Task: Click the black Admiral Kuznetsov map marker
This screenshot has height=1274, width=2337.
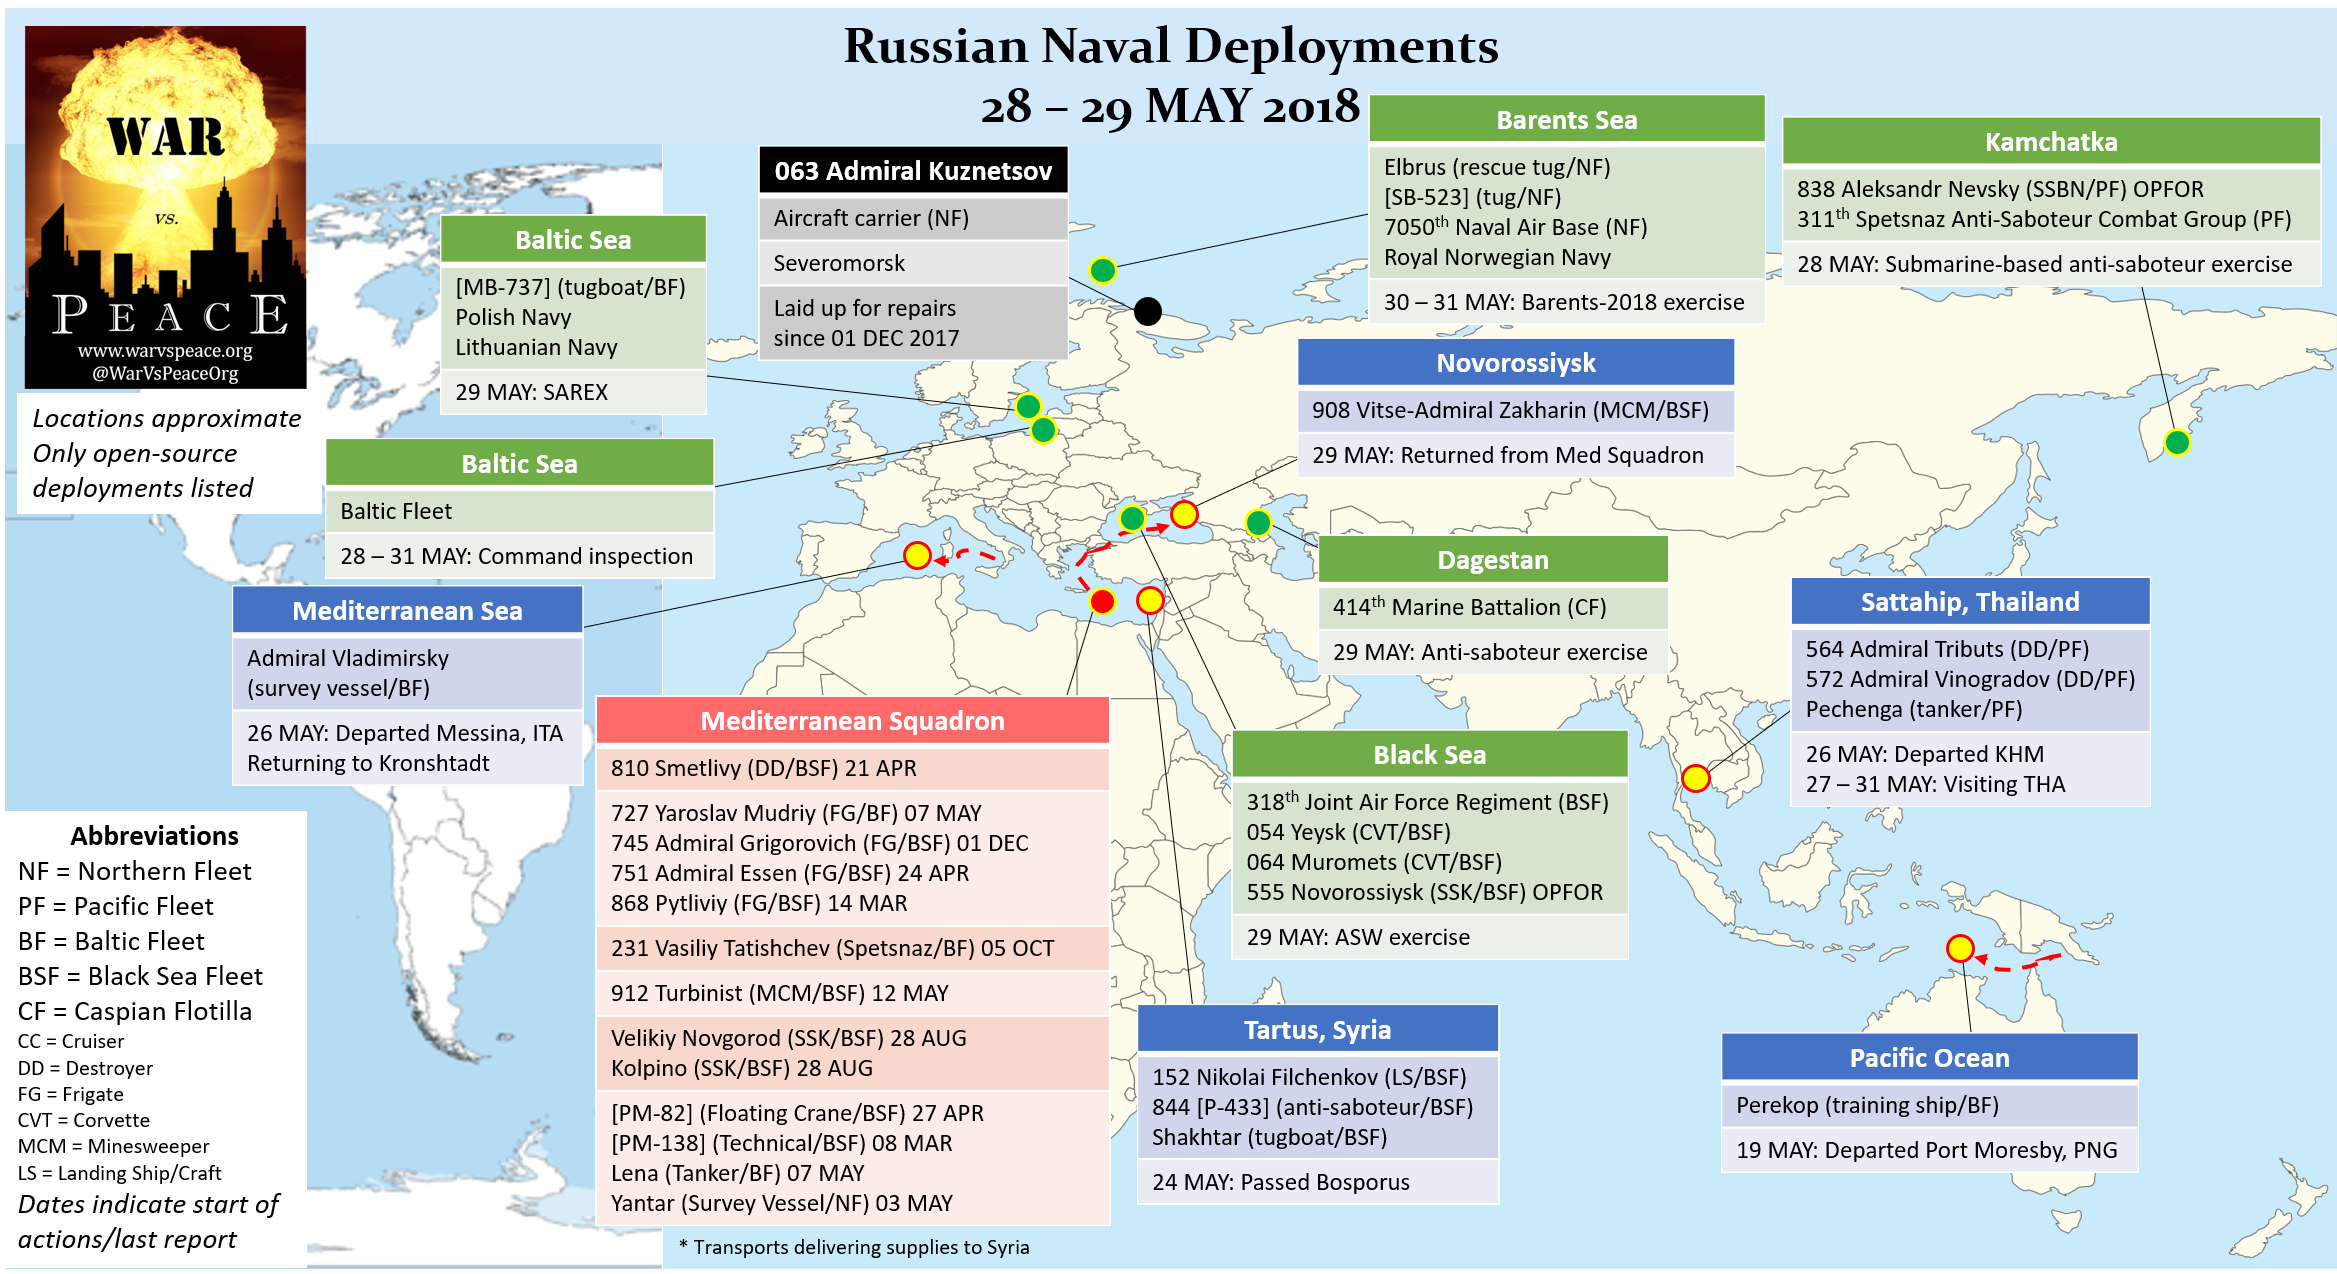Action: pos(1148,312)
